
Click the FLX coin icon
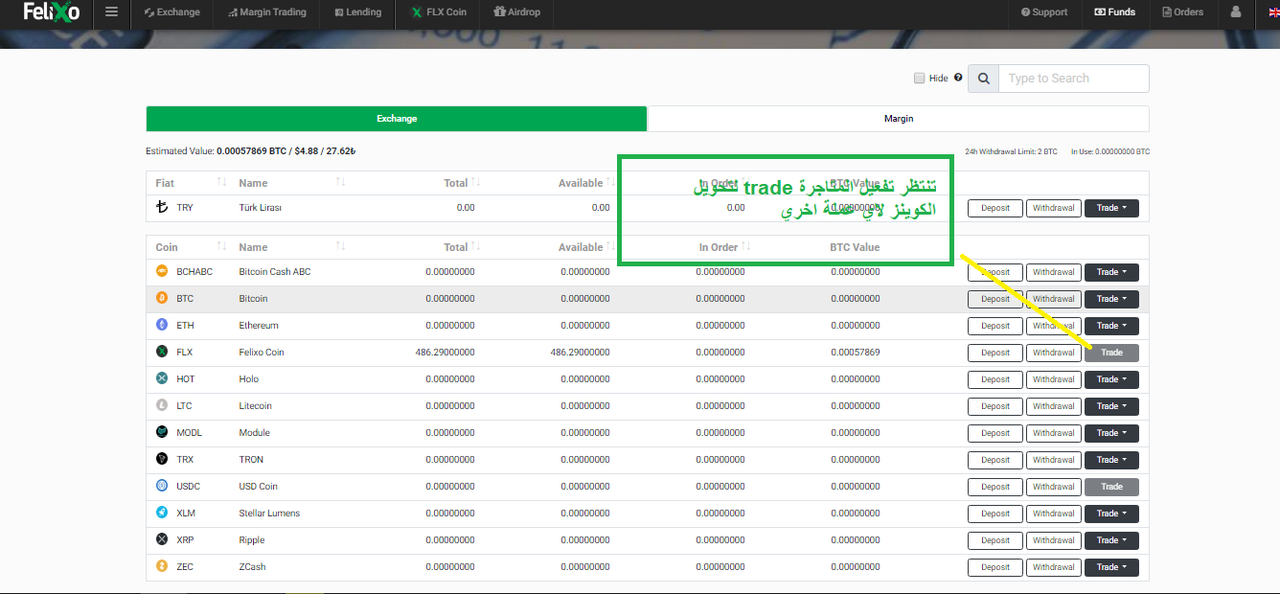point(162,352)
